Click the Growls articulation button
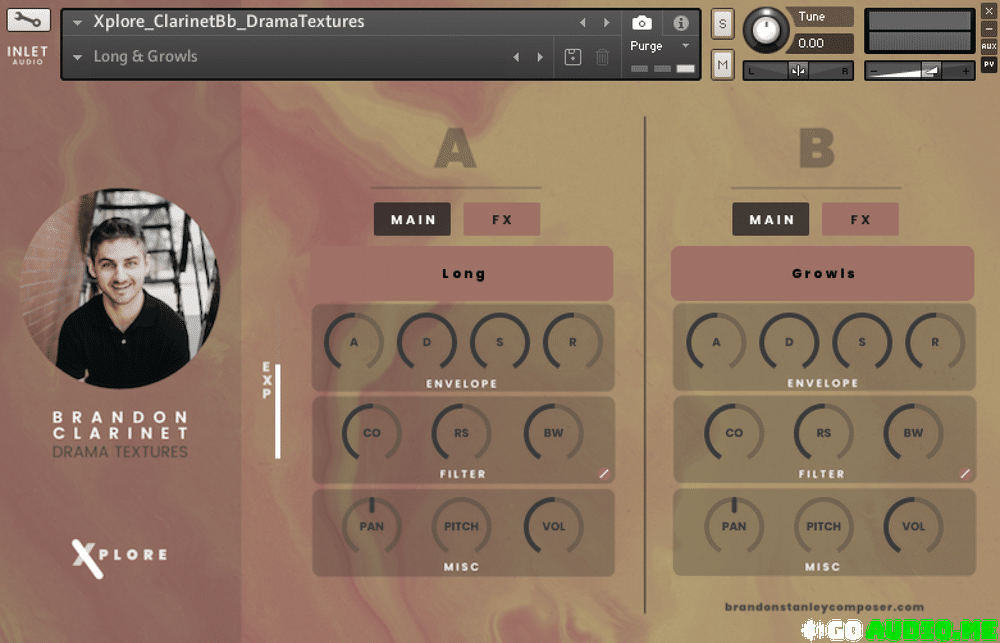This screenshot has height=643, width=1000. pos(822,273)
